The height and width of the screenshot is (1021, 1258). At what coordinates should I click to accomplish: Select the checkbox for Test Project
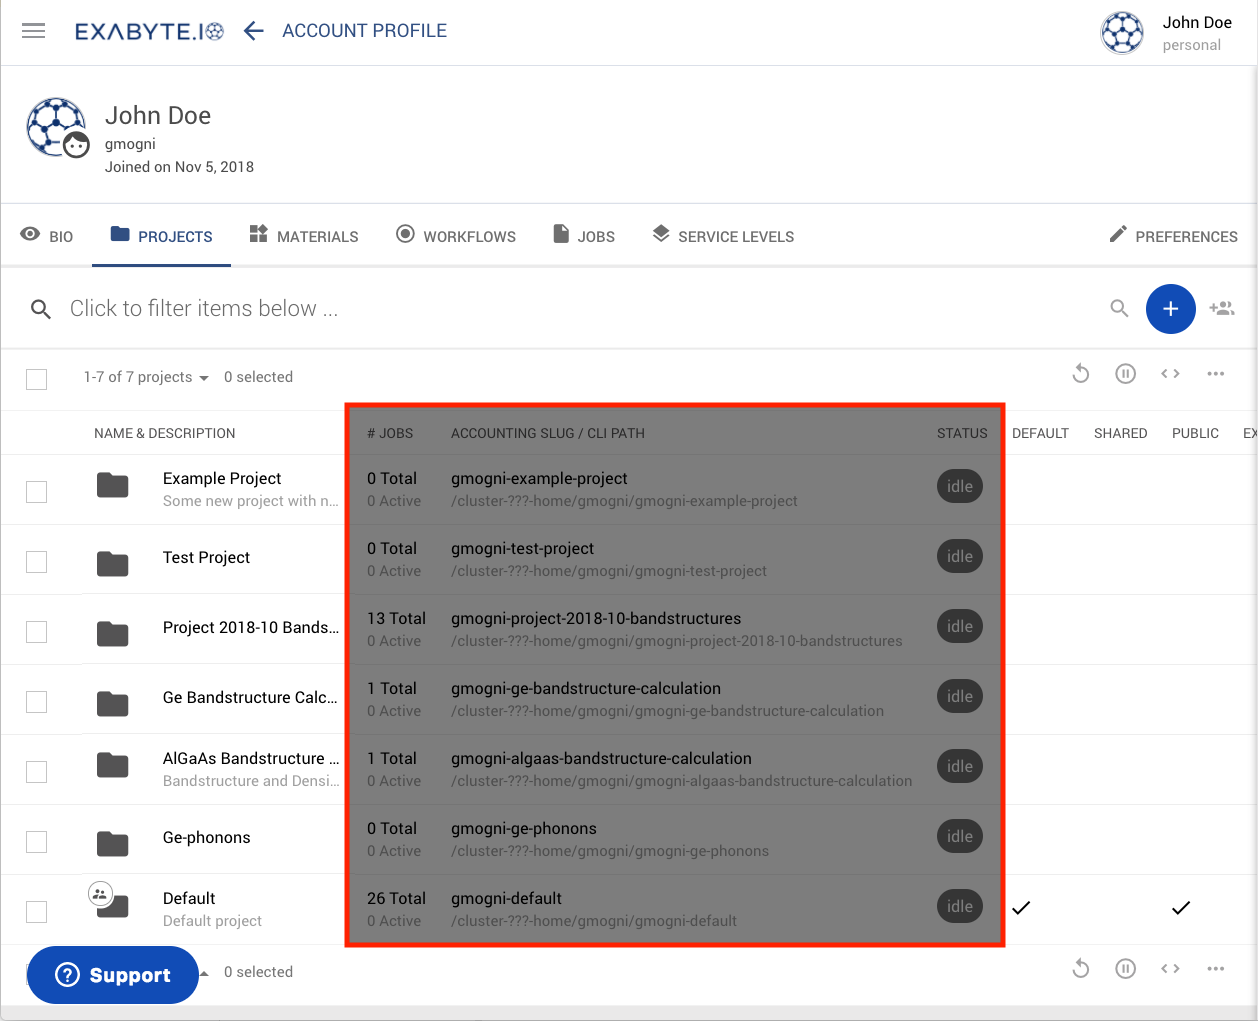point(36,562)
